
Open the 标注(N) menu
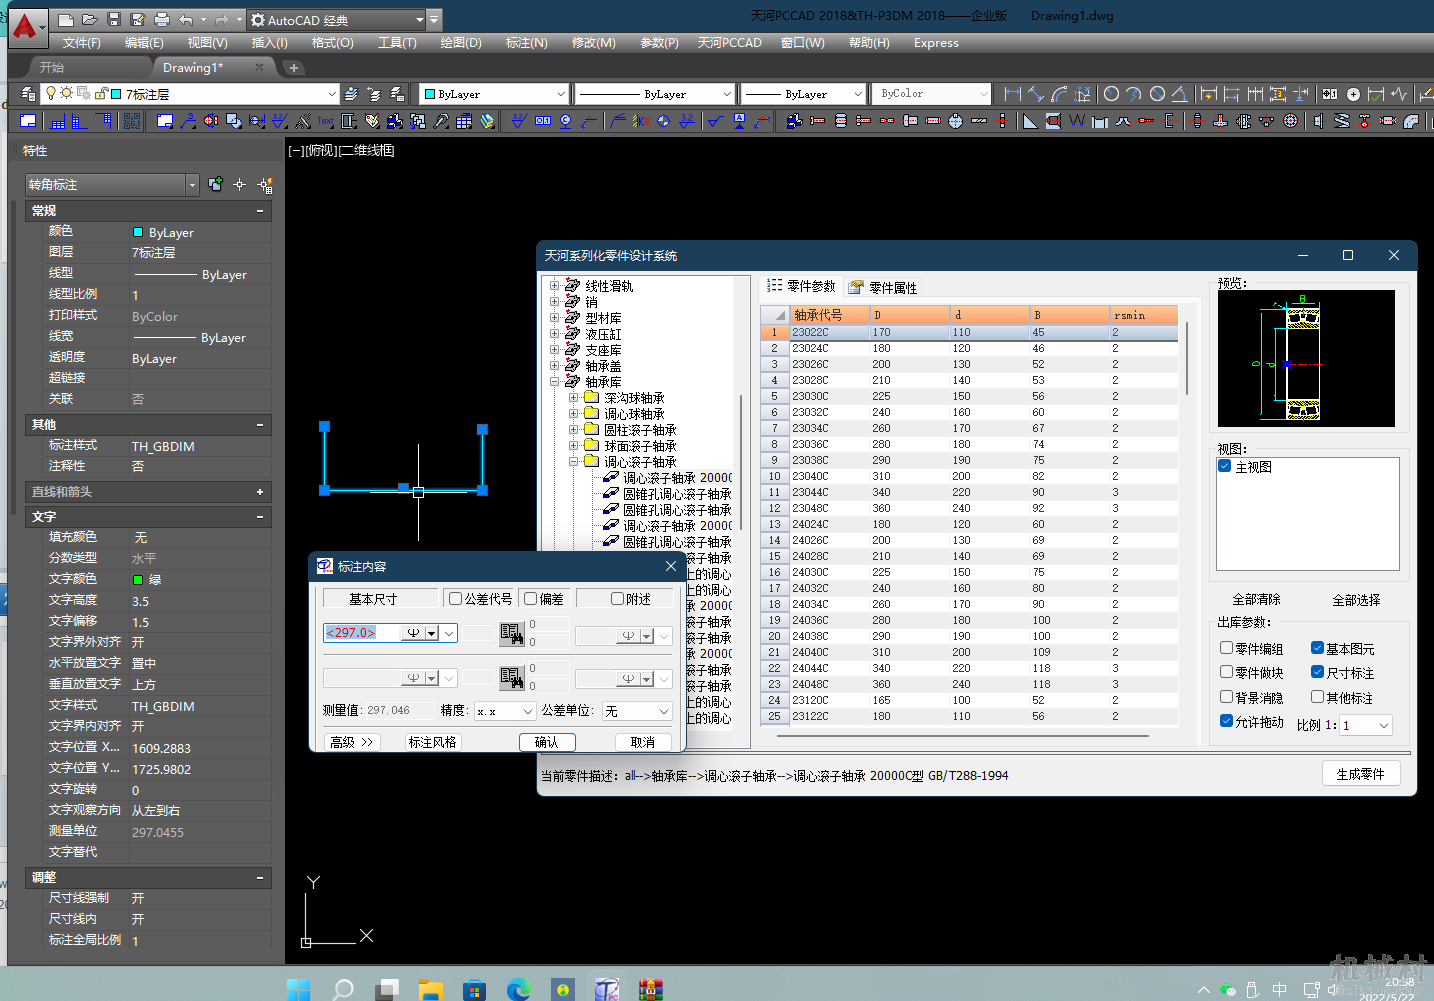527,43
